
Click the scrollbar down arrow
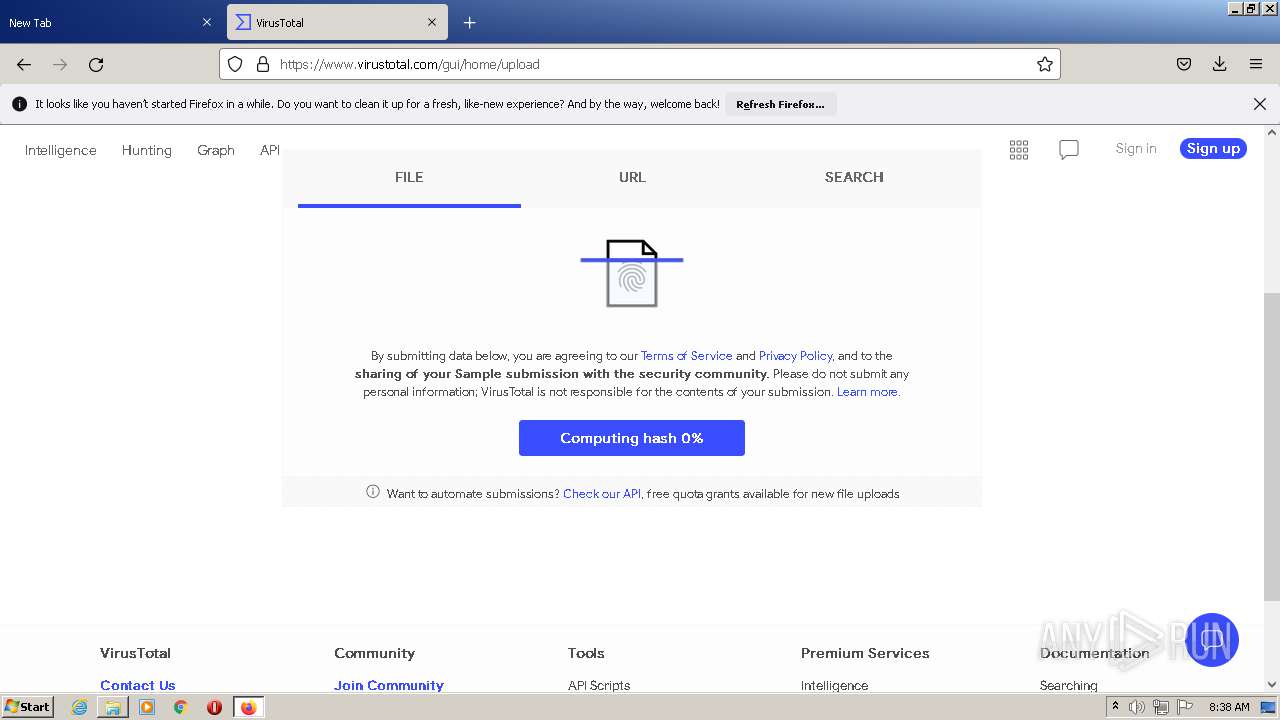[x=1272, y=685]
